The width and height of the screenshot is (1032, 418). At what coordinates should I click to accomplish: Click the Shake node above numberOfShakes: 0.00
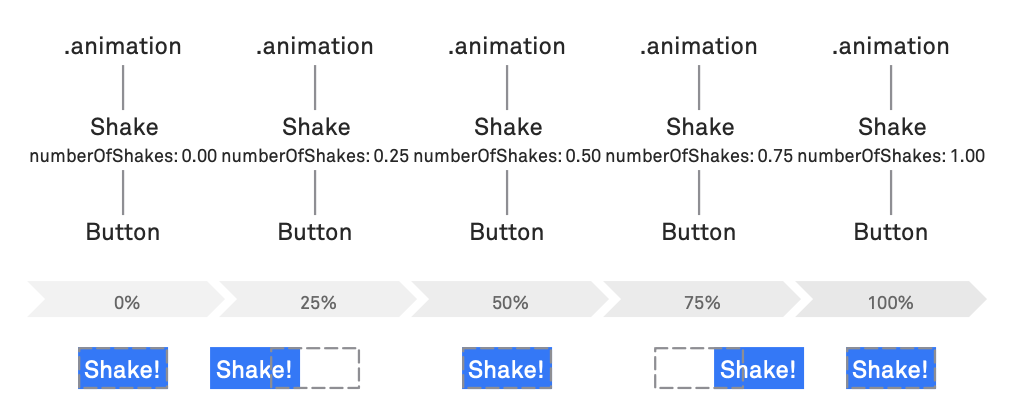pos(124,126)
